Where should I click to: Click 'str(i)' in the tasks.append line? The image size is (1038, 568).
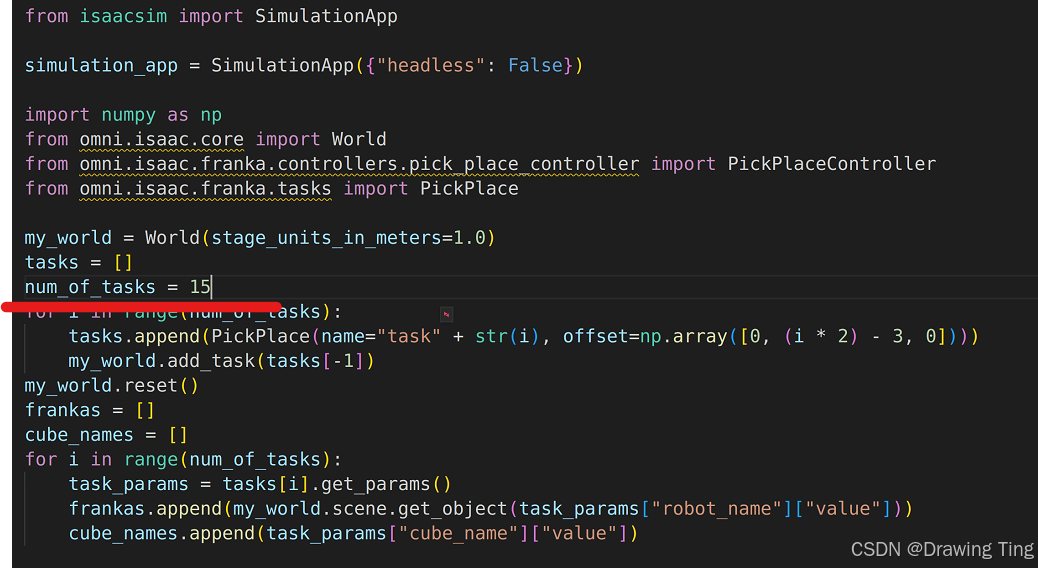[x=508, y=336]
